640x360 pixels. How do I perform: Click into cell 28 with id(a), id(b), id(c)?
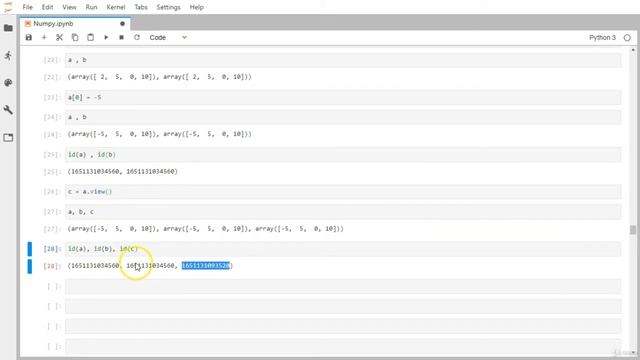click(x=343, y=249)
